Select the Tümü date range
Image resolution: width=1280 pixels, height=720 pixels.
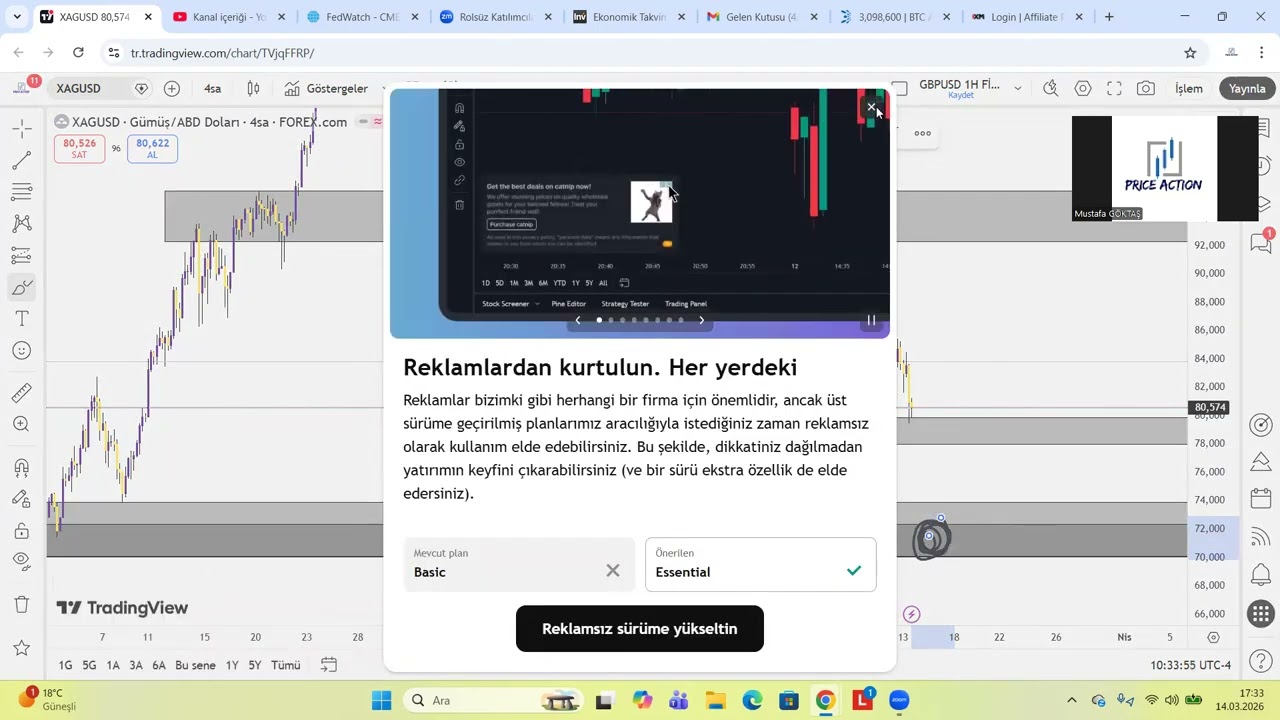(285, 665)
